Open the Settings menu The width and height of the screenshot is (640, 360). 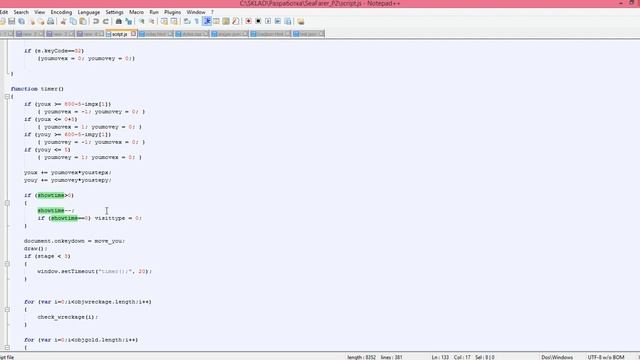[114, 12]
